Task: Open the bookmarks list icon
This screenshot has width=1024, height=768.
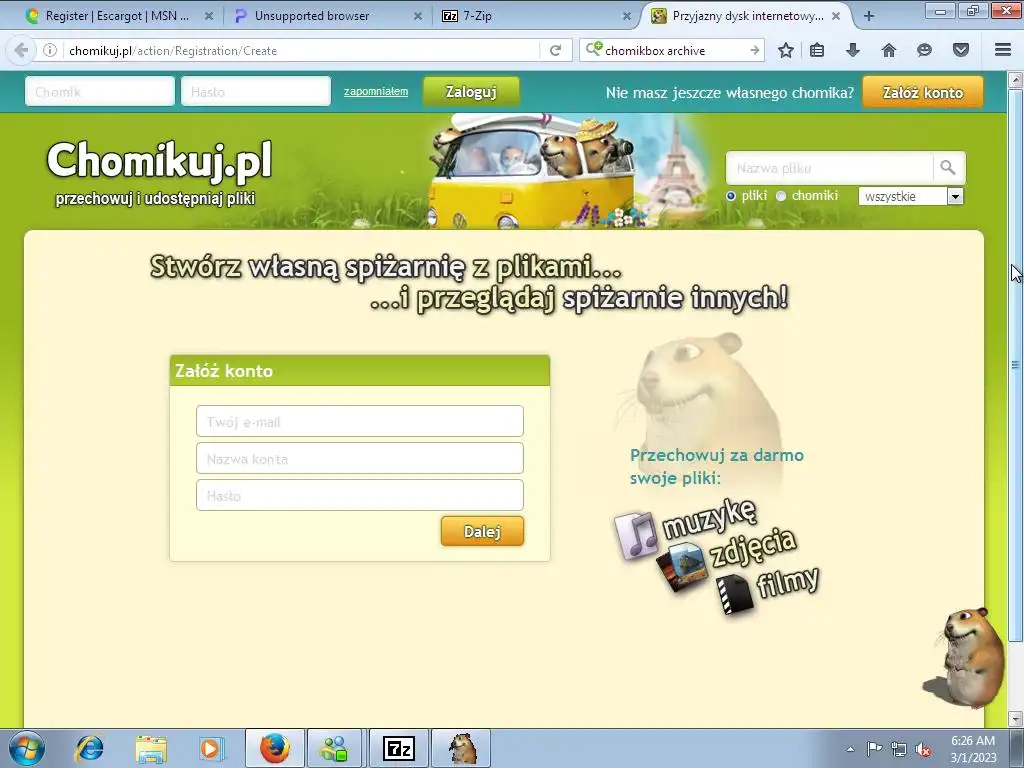Action: pyautogui.click(x=817, y=50)
